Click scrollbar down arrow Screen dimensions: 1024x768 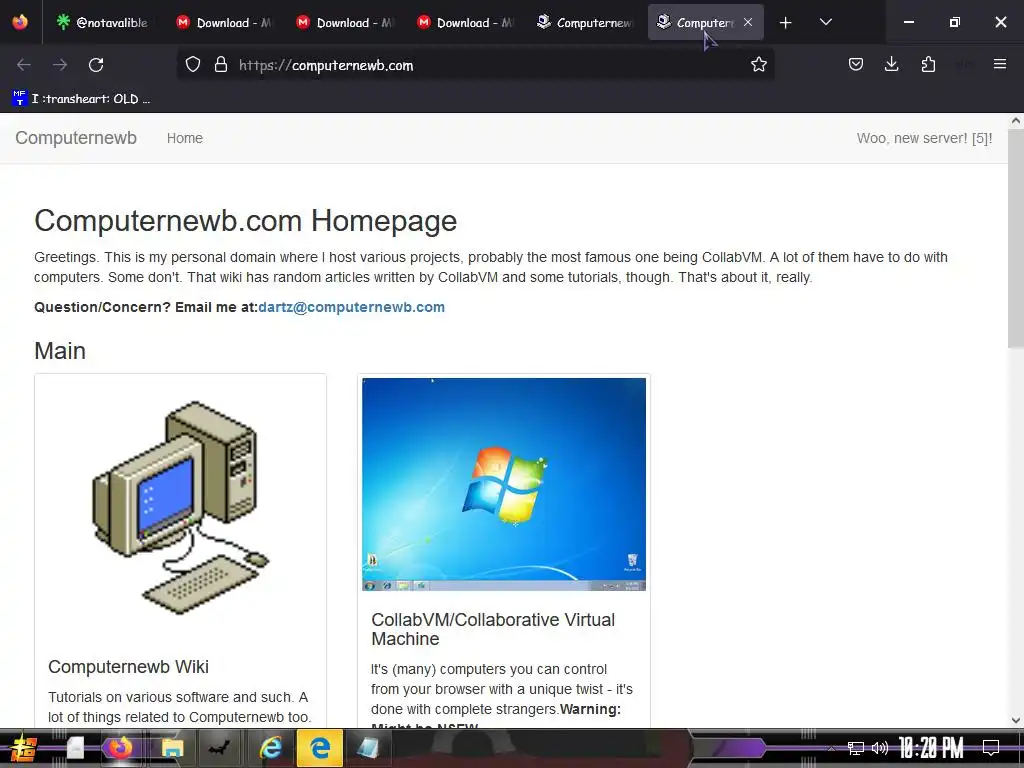coord(1016,720)
